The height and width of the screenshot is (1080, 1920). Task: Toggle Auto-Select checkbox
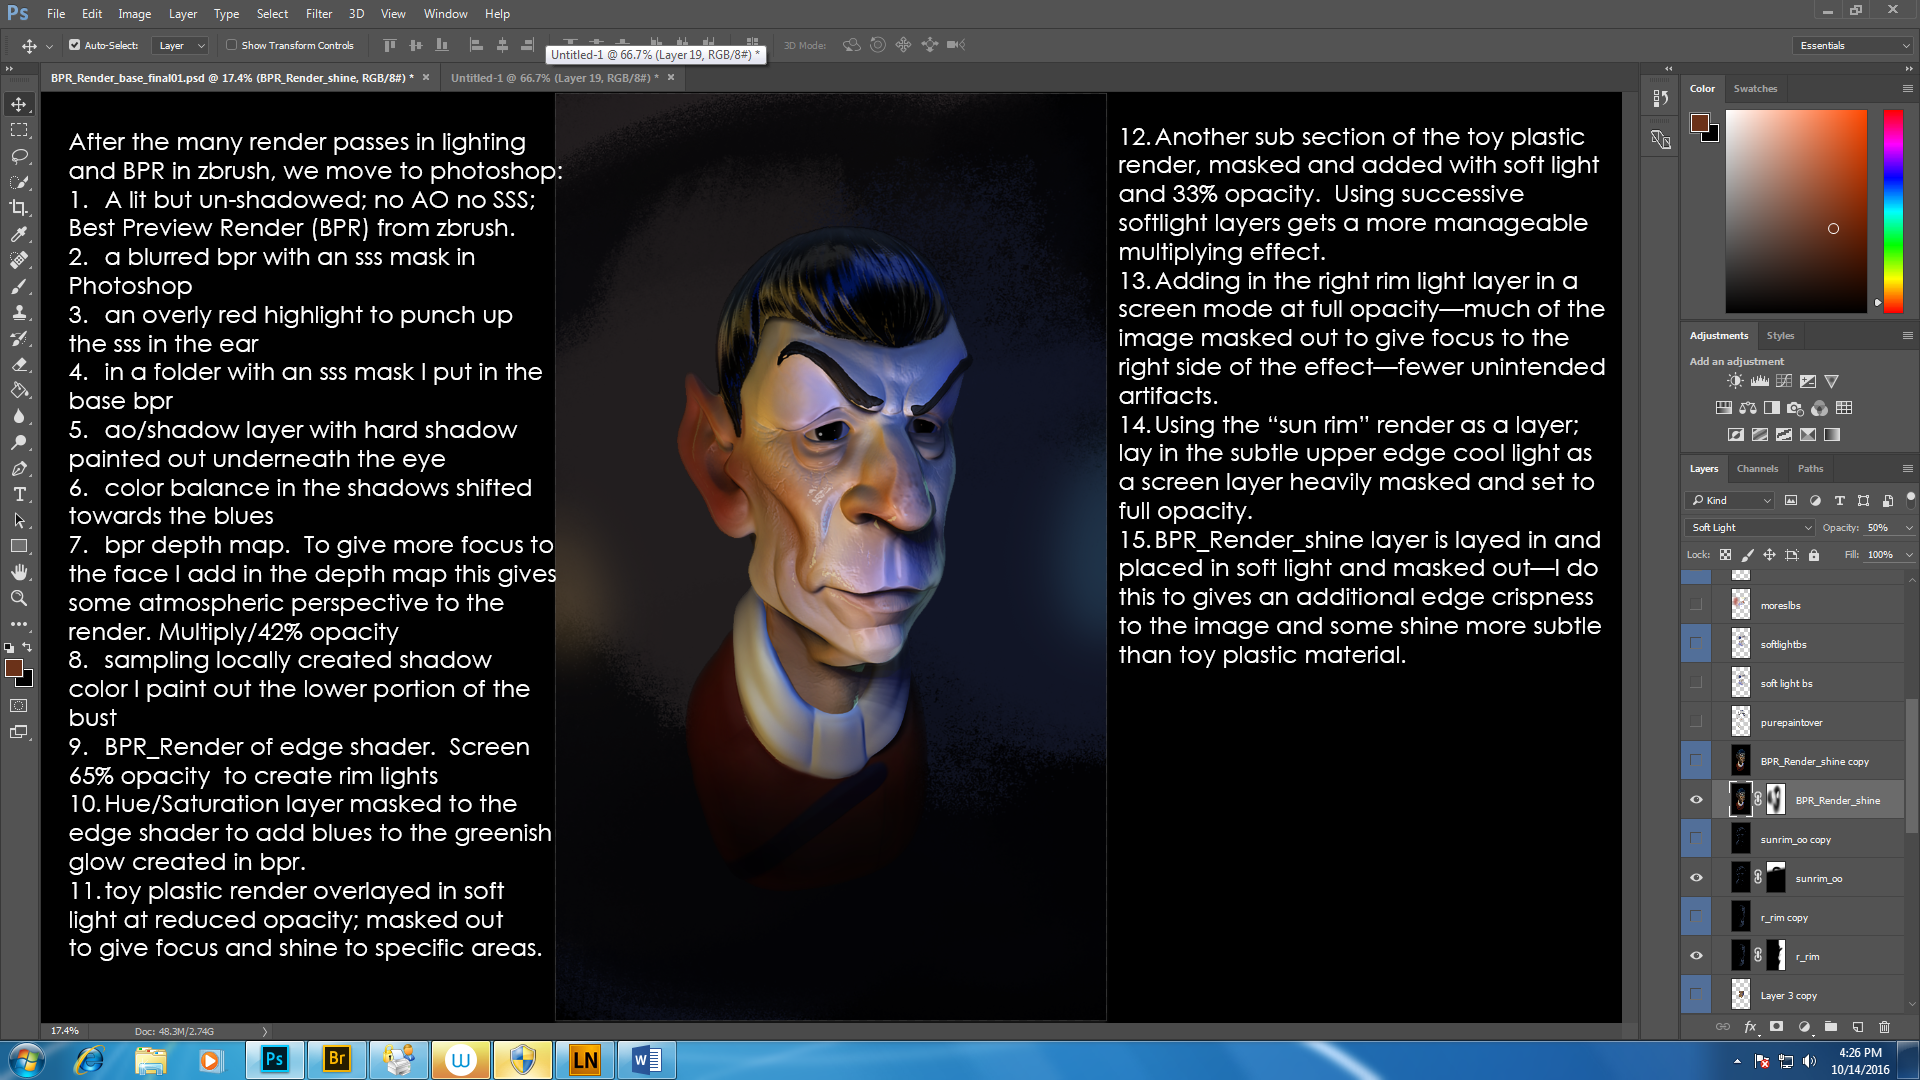click(x=74, y=45)
